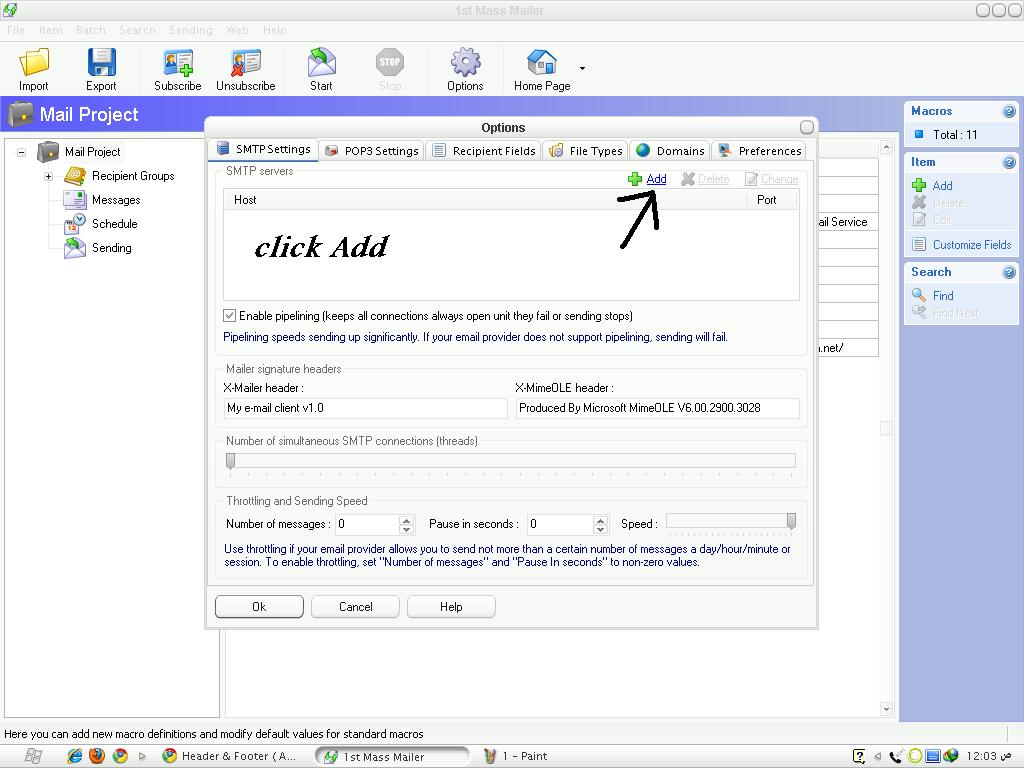1024x768 pixels.
Task: Open the Help menu in menu bar
Action: (x=274, y=30)
